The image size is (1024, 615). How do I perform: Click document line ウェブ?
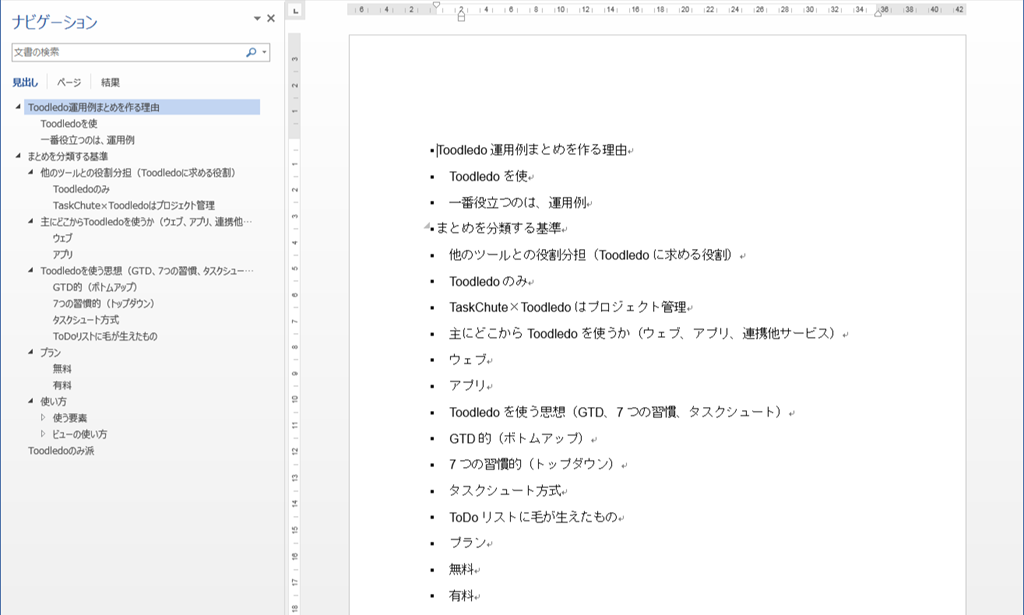[x=468, y=360]
